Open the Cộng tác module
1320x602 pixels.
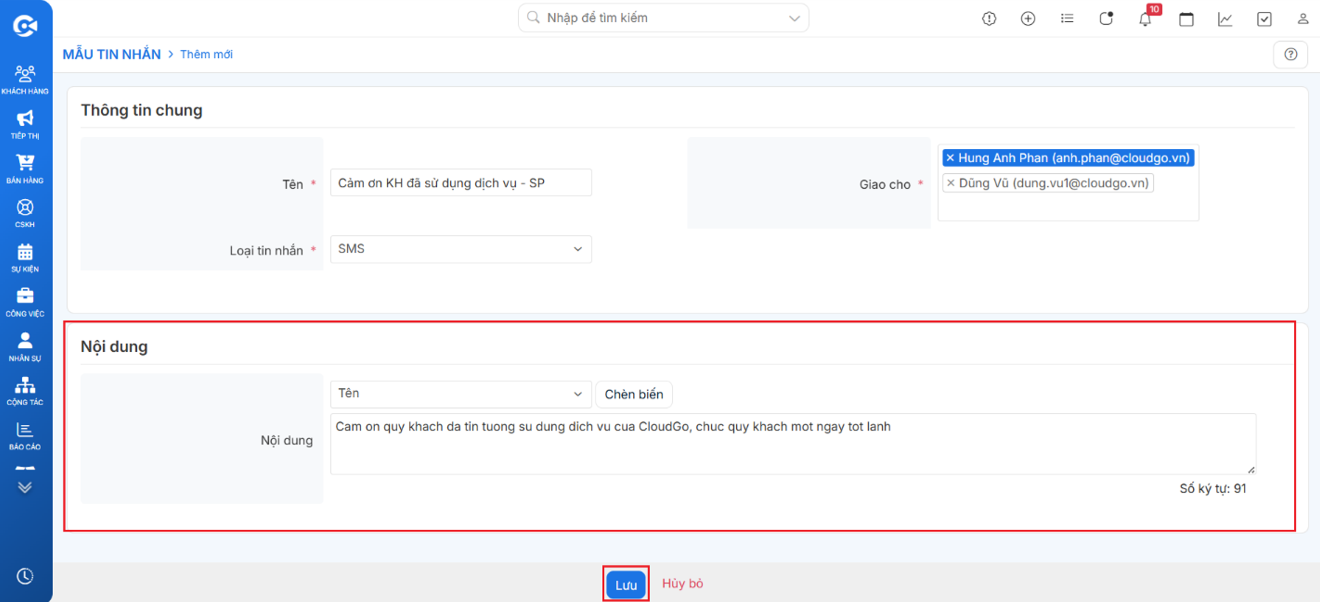(25, 391)
